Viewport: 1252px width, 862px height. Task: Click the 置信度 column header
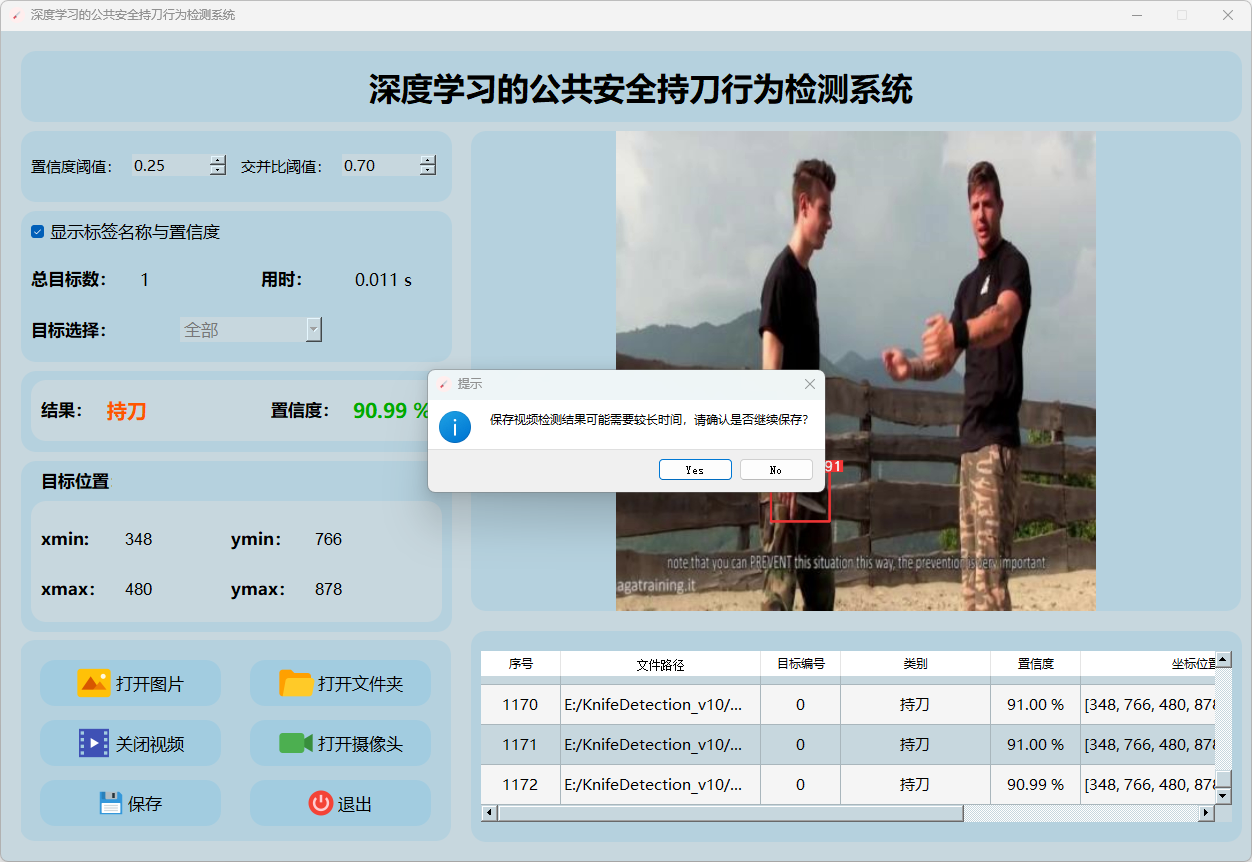click(x=1035, y=664)
